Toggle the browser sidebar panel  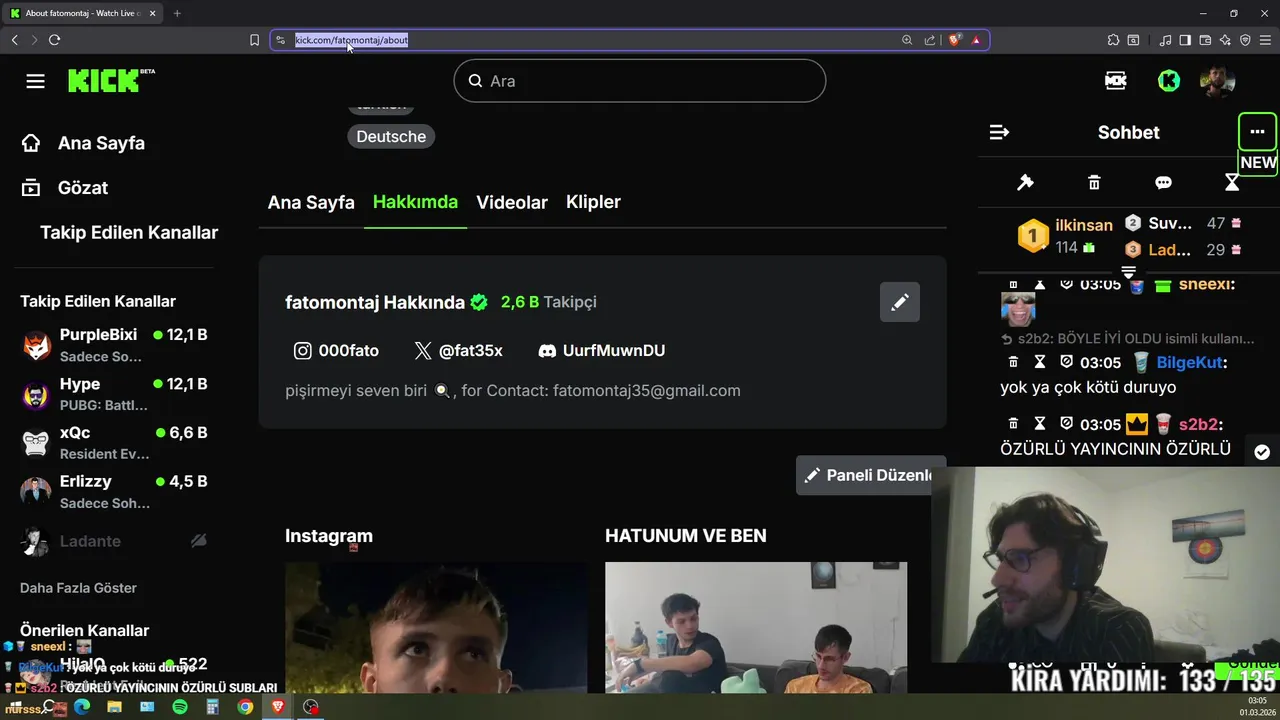click(x=1185, y=40)
